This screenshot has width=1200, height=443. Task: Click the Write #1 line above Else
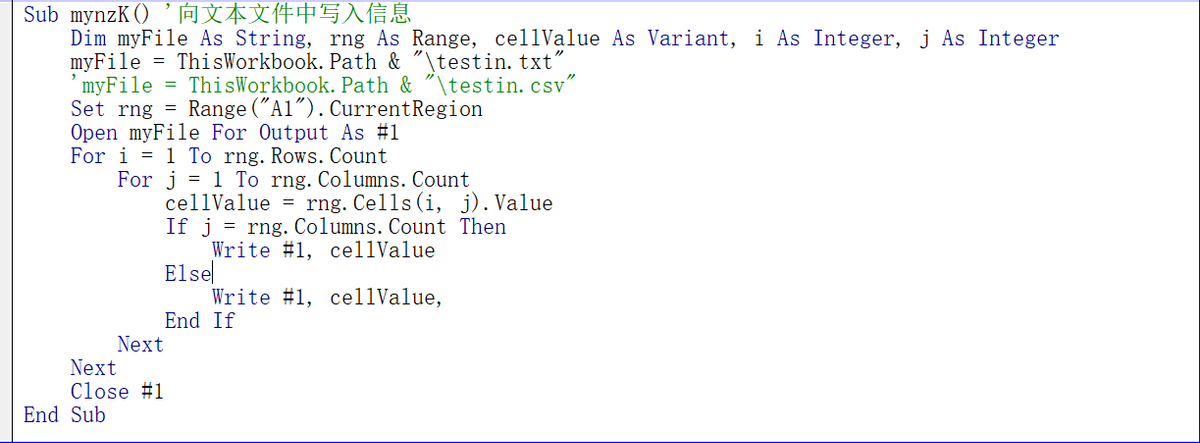323,250
